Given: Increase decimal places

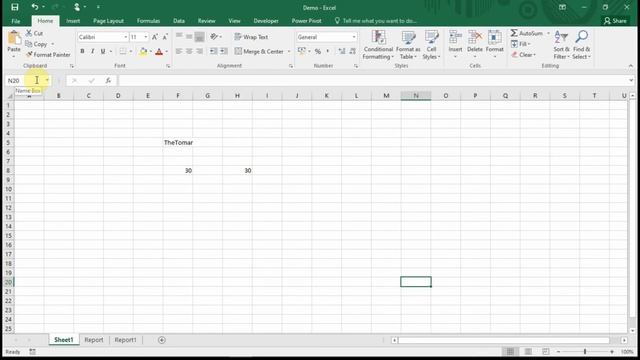Looking at the screenshot, I should coord(342,51).
